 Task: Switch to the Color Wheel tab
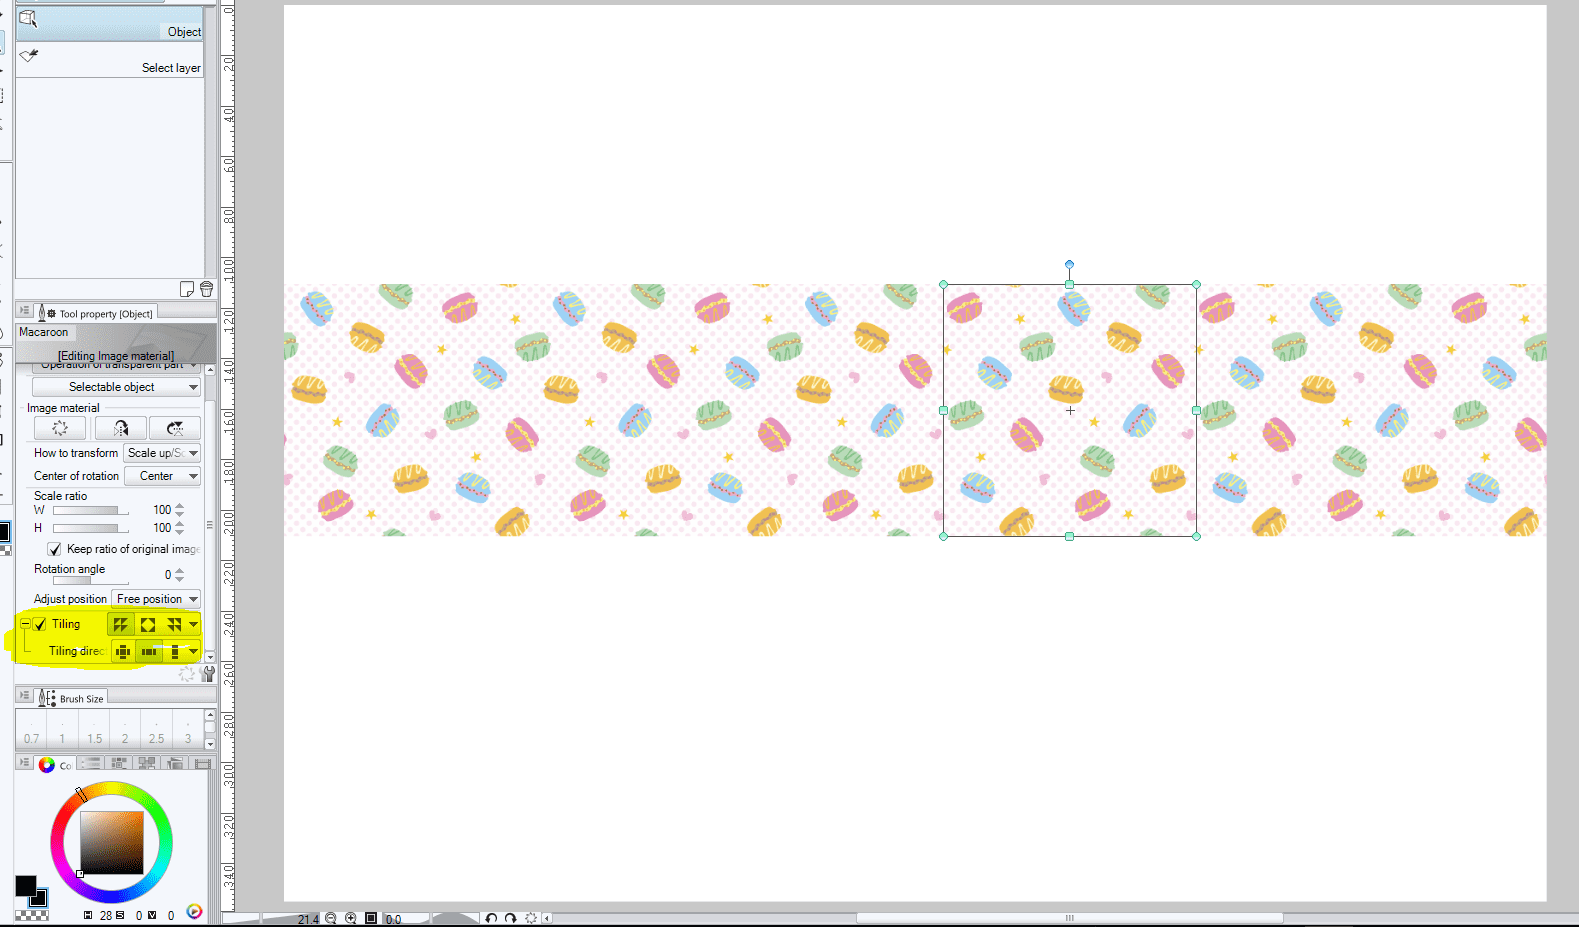coord(54,765)
